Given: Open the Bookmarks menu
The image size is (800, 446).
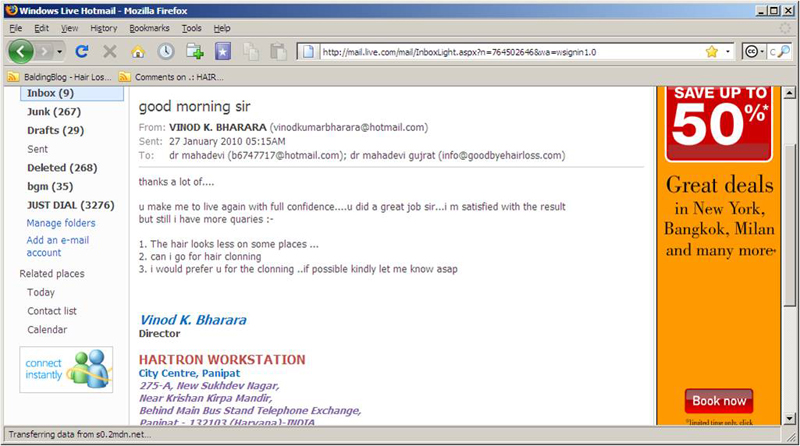Looking at the screenshot, I should pos(149,28).
